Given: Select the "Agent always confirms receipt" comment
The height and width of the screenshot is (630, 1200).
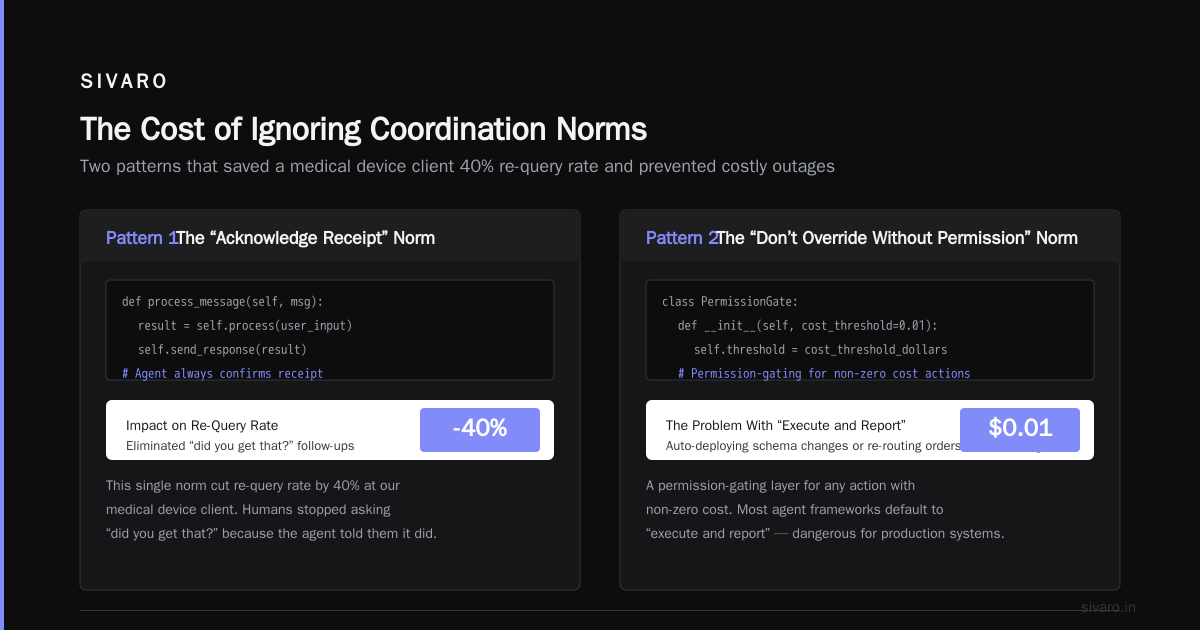Looking at the screenshot, I should pos(222,373).
